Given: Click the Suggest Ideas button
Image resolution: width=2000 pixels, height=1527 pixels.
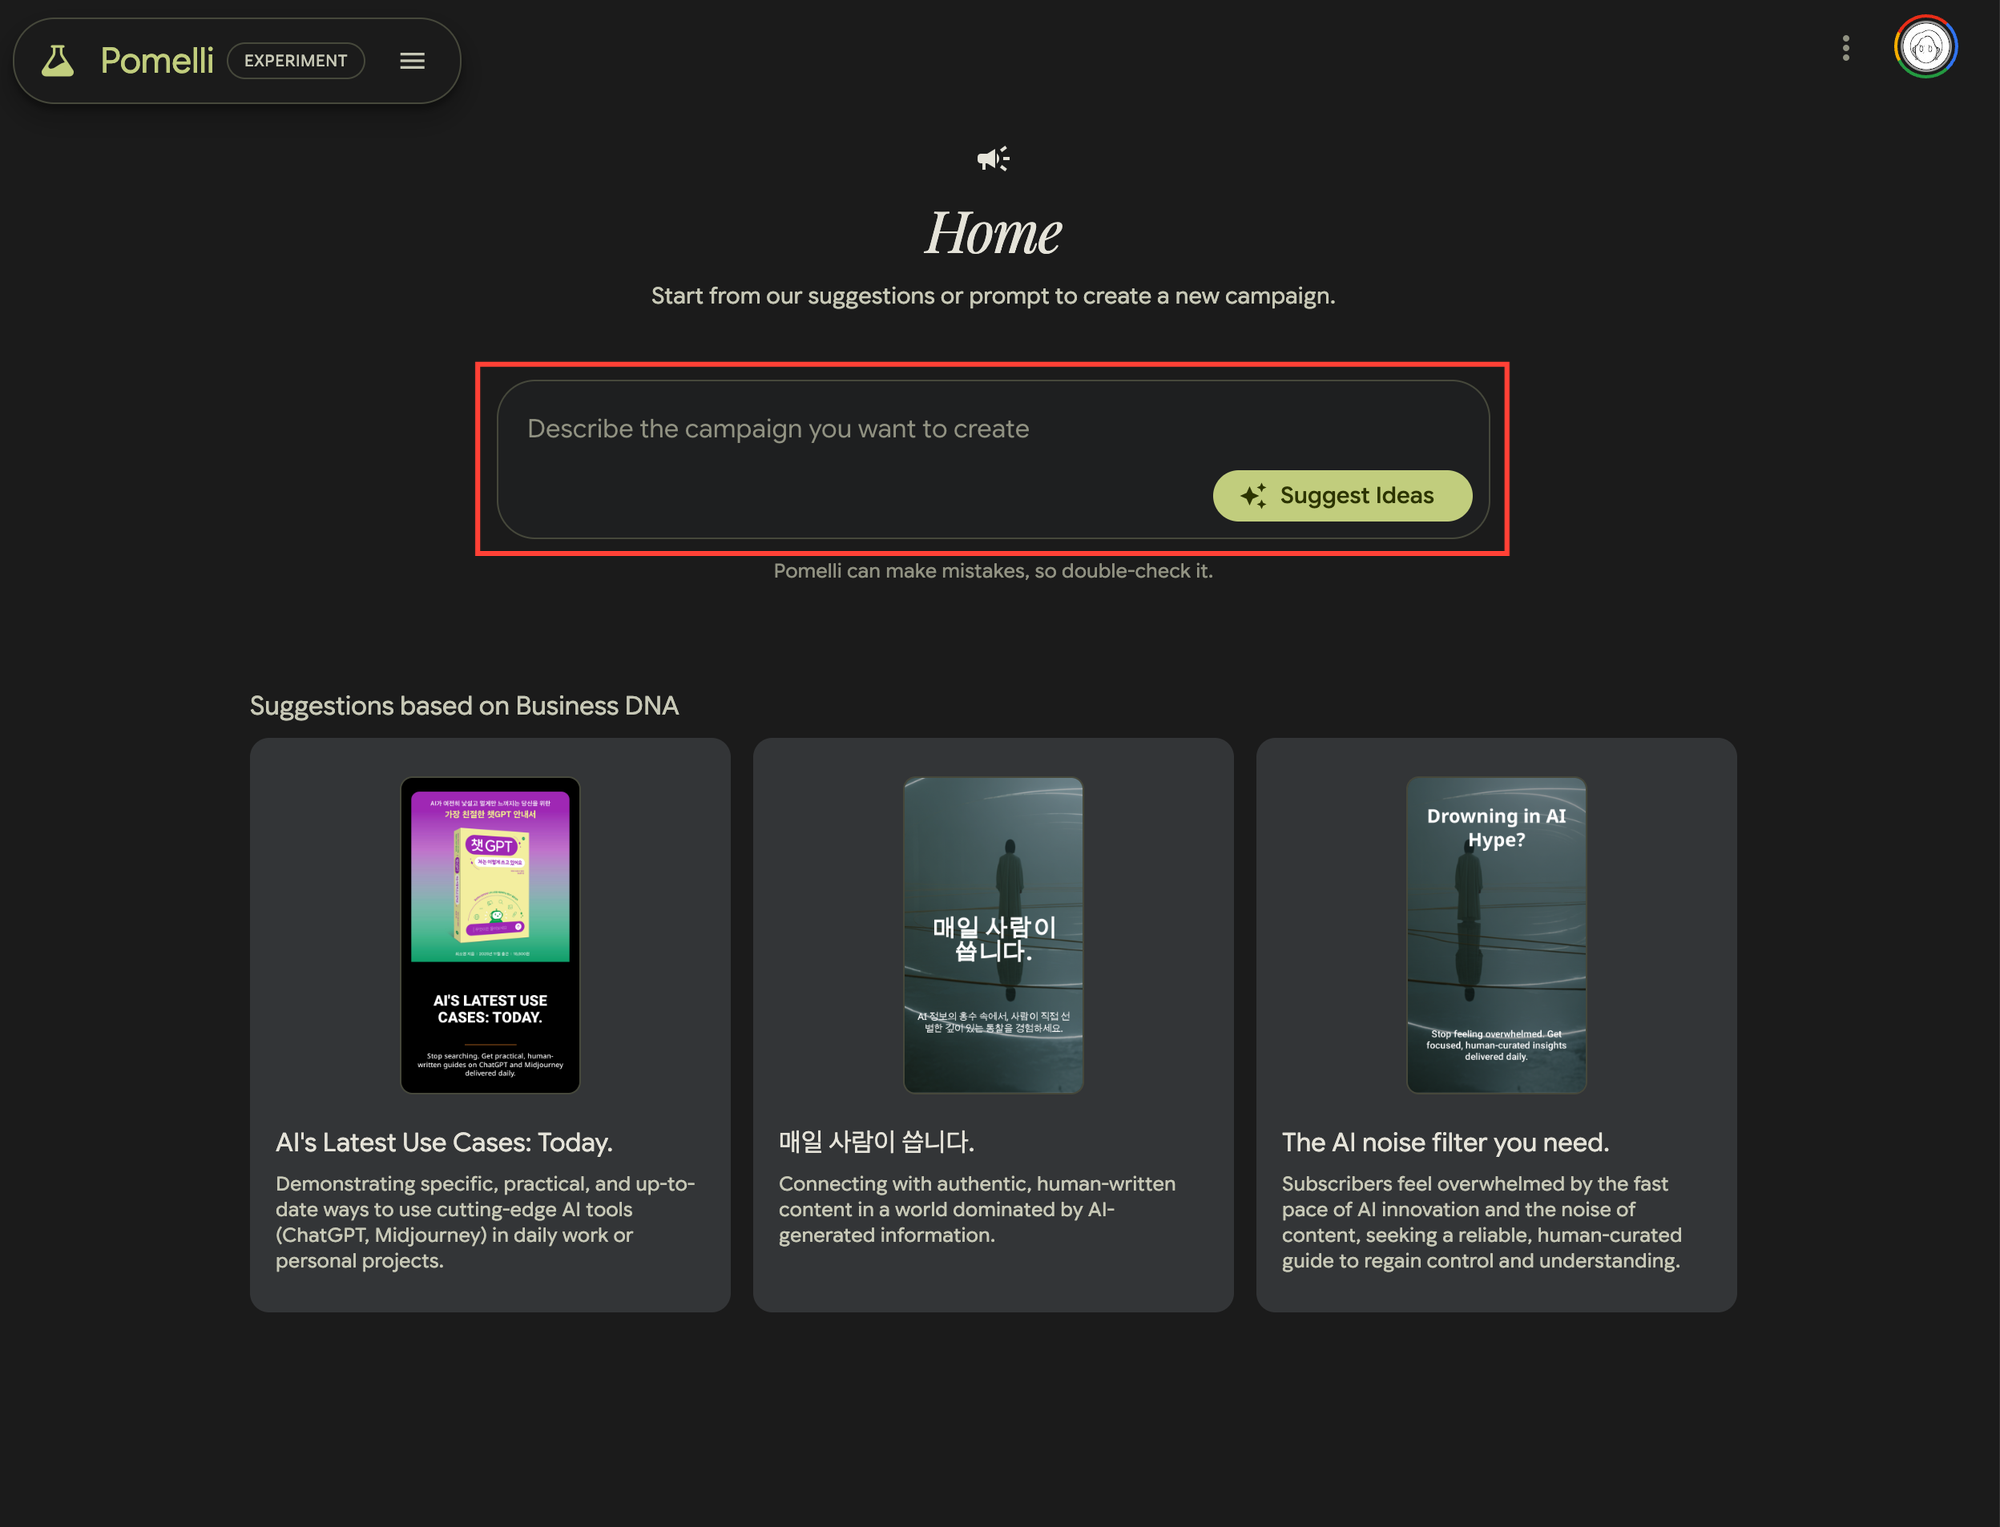Looking at the screenshot, I should click(x=1342, y=496).
